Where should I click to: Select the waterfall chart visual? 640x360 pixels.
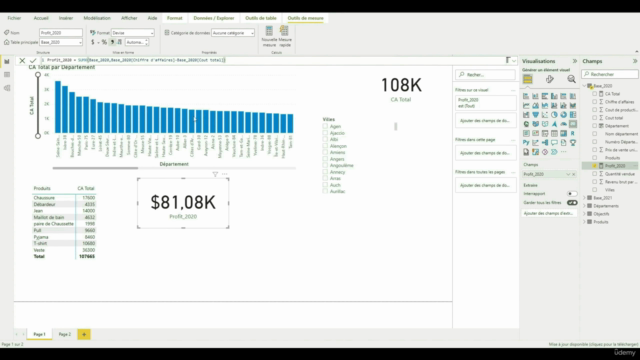[x=526, y=115]
